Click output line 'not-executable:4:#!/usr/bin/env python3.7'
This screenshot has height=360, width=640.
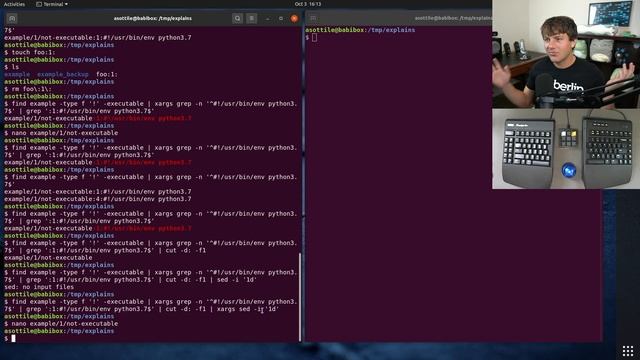coord(98,199)
